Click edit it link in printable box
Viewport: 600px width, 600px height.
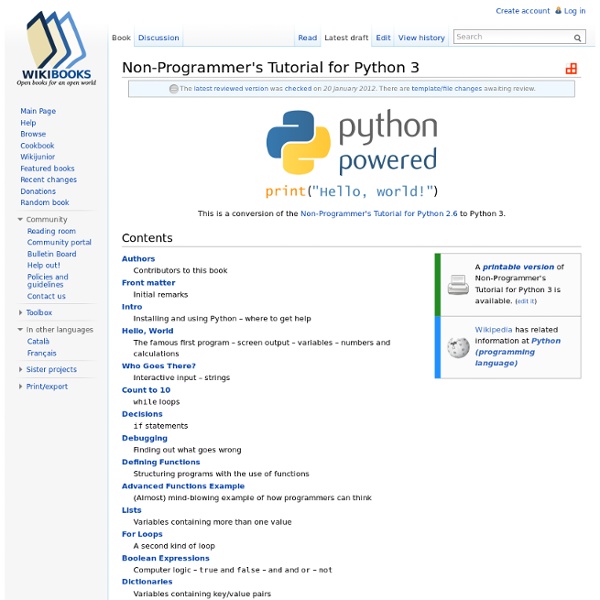coord(526,302)
